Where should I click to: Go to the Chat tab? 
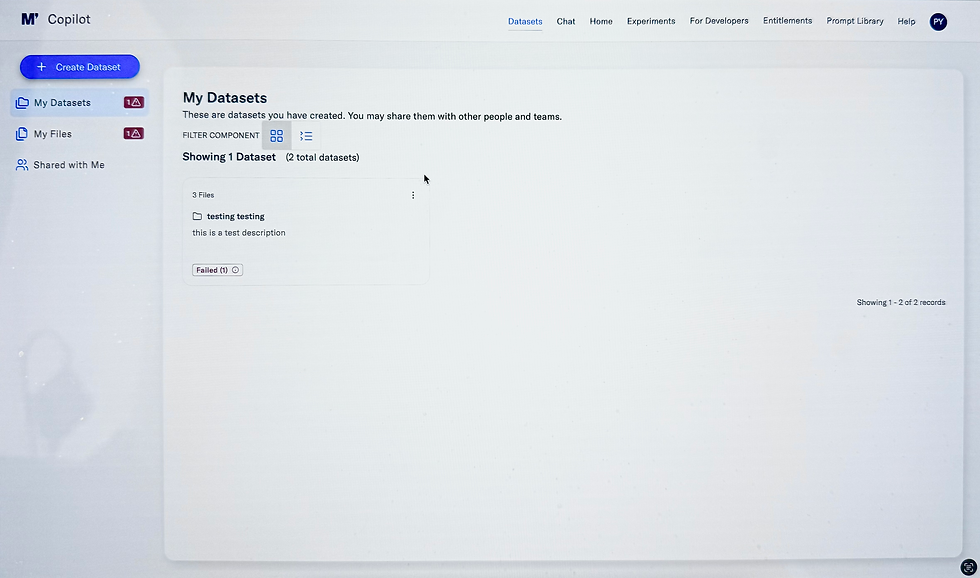tap(566, 21)
